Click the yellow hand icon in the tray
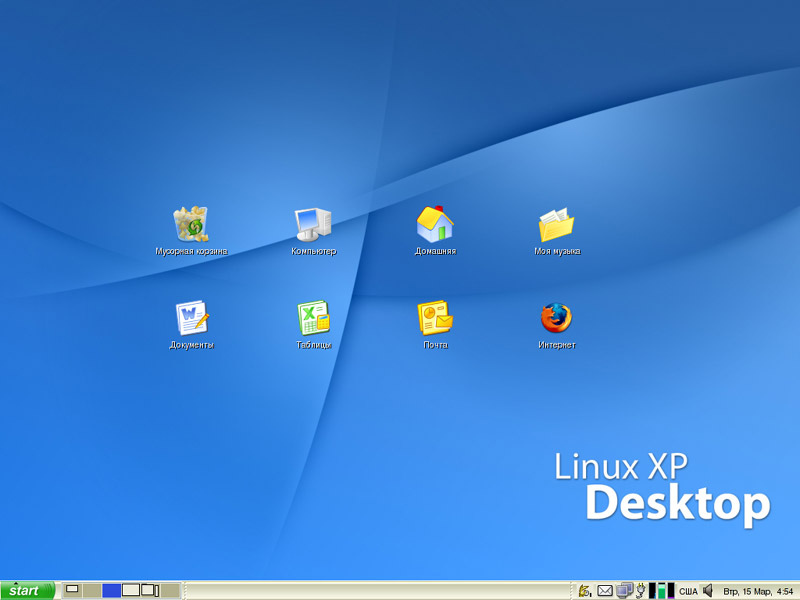Viewport: 800px width, 600px height. (x=585, y=591)
